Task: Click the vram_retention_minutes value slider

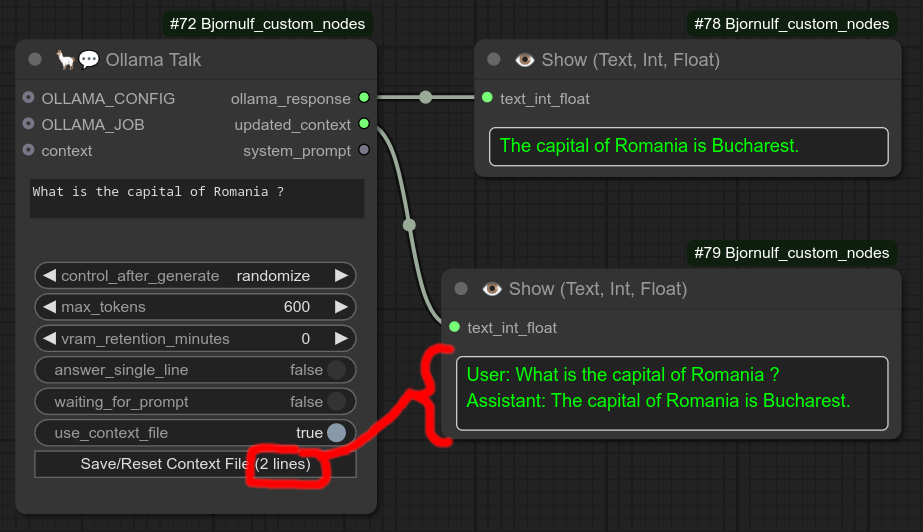Action: point(196,339)
